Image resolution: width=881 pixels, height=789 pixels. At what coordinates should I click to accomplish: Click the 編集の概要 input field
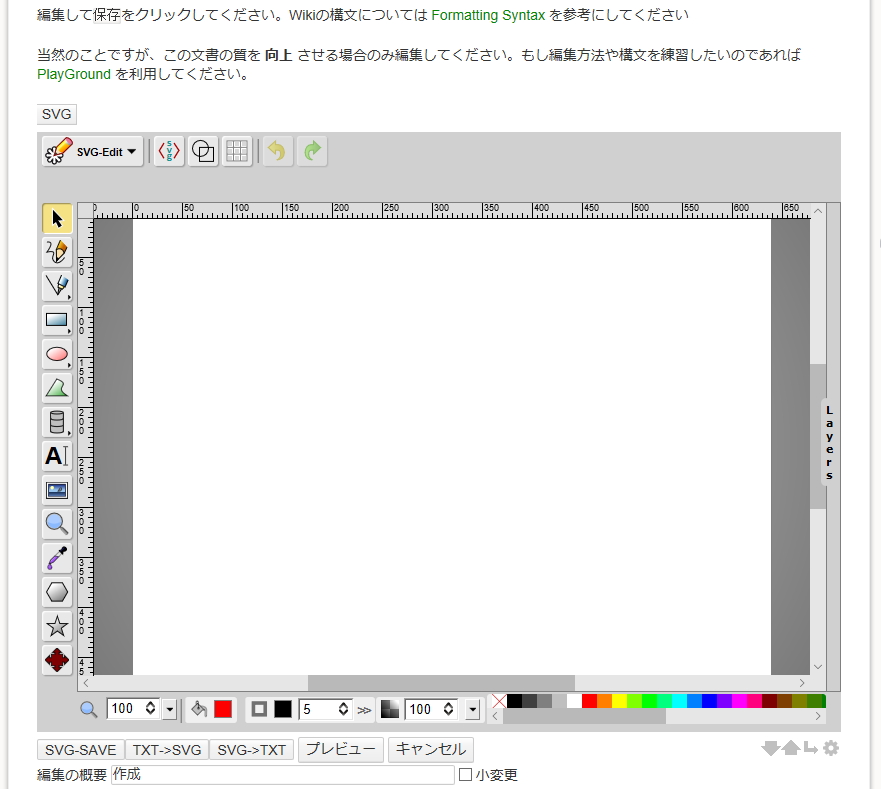pos(282,775)
